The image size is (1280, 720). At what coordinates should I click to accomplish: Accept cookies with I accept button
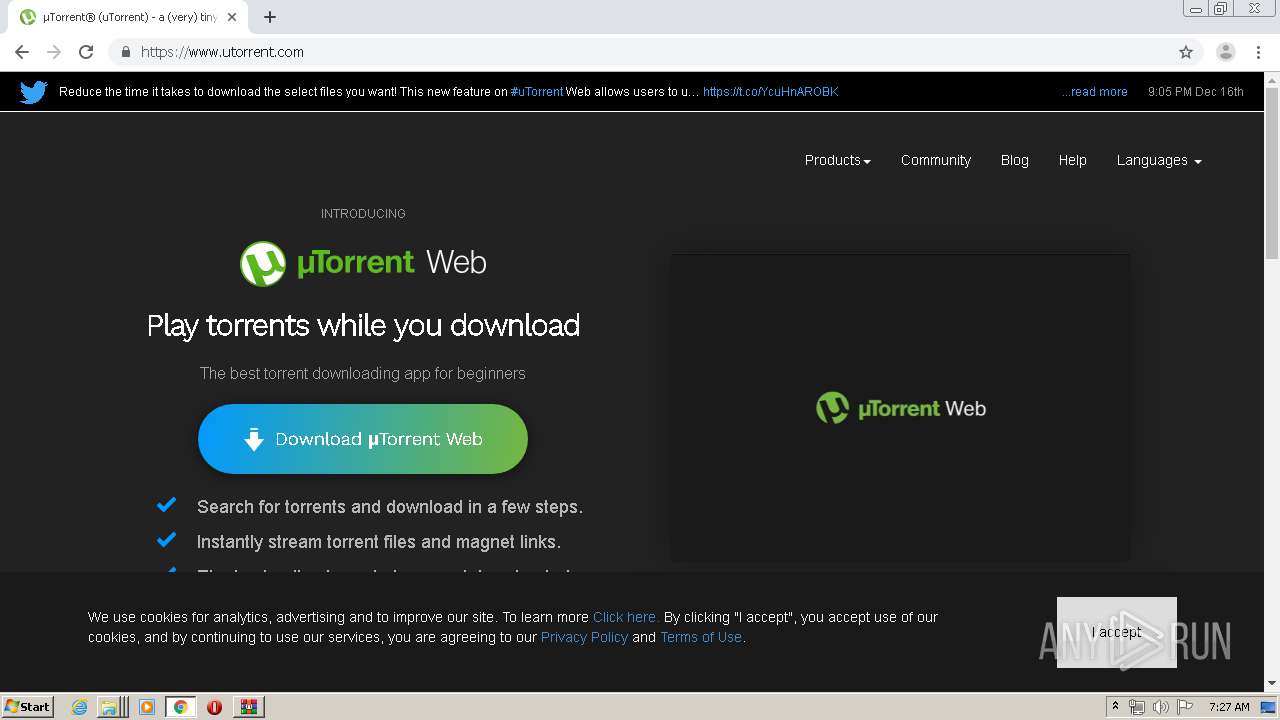coord(1116,632)
